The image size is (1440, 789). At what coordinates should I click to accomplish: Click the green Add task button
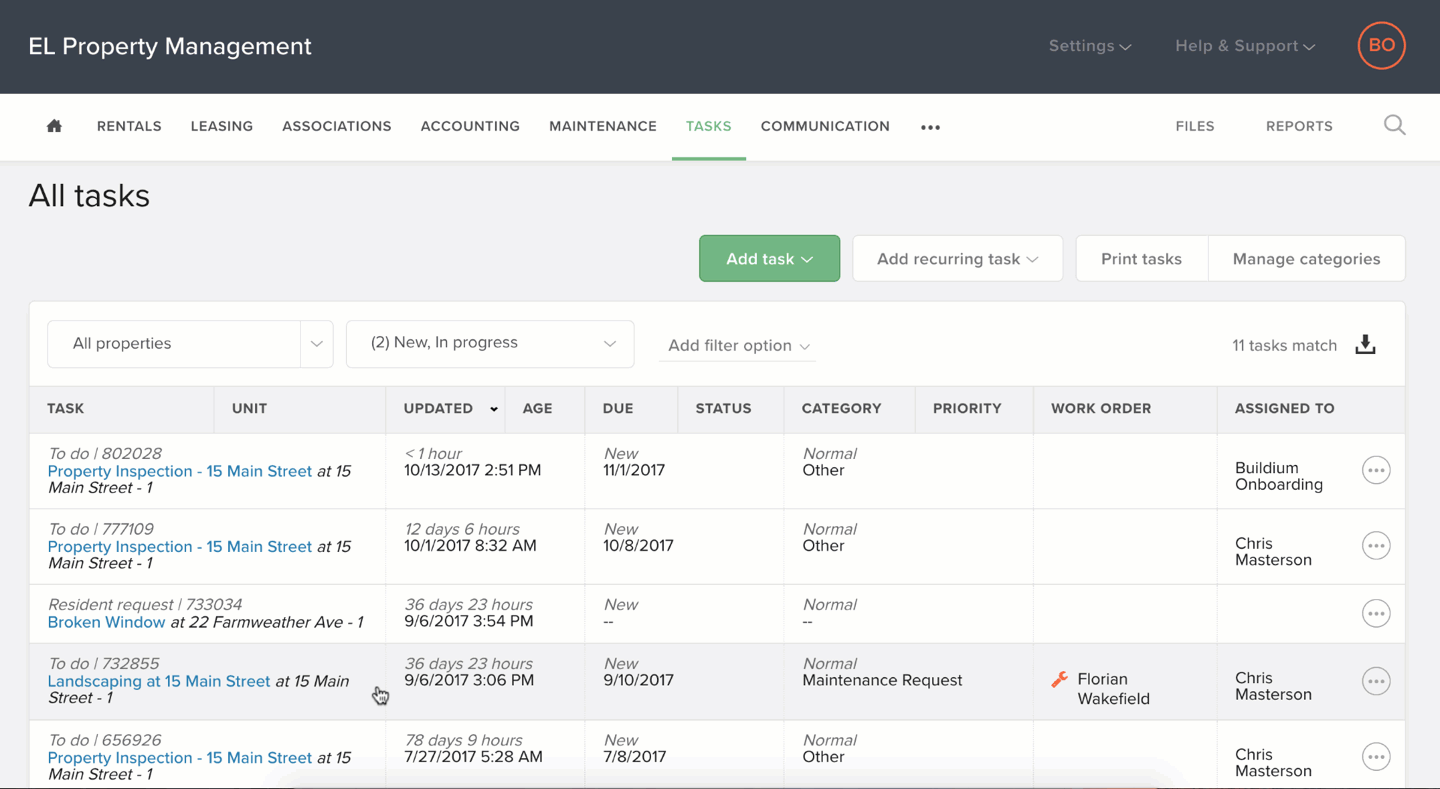coord(769,259)
